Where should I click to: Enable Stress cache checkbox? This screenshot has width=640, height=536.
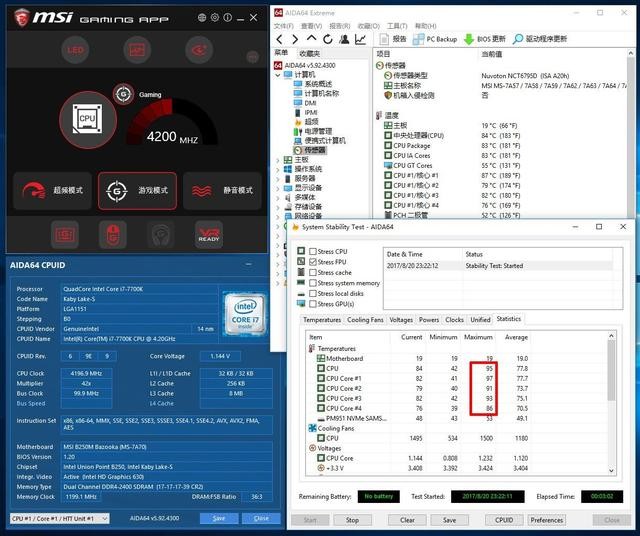(313, 272)
